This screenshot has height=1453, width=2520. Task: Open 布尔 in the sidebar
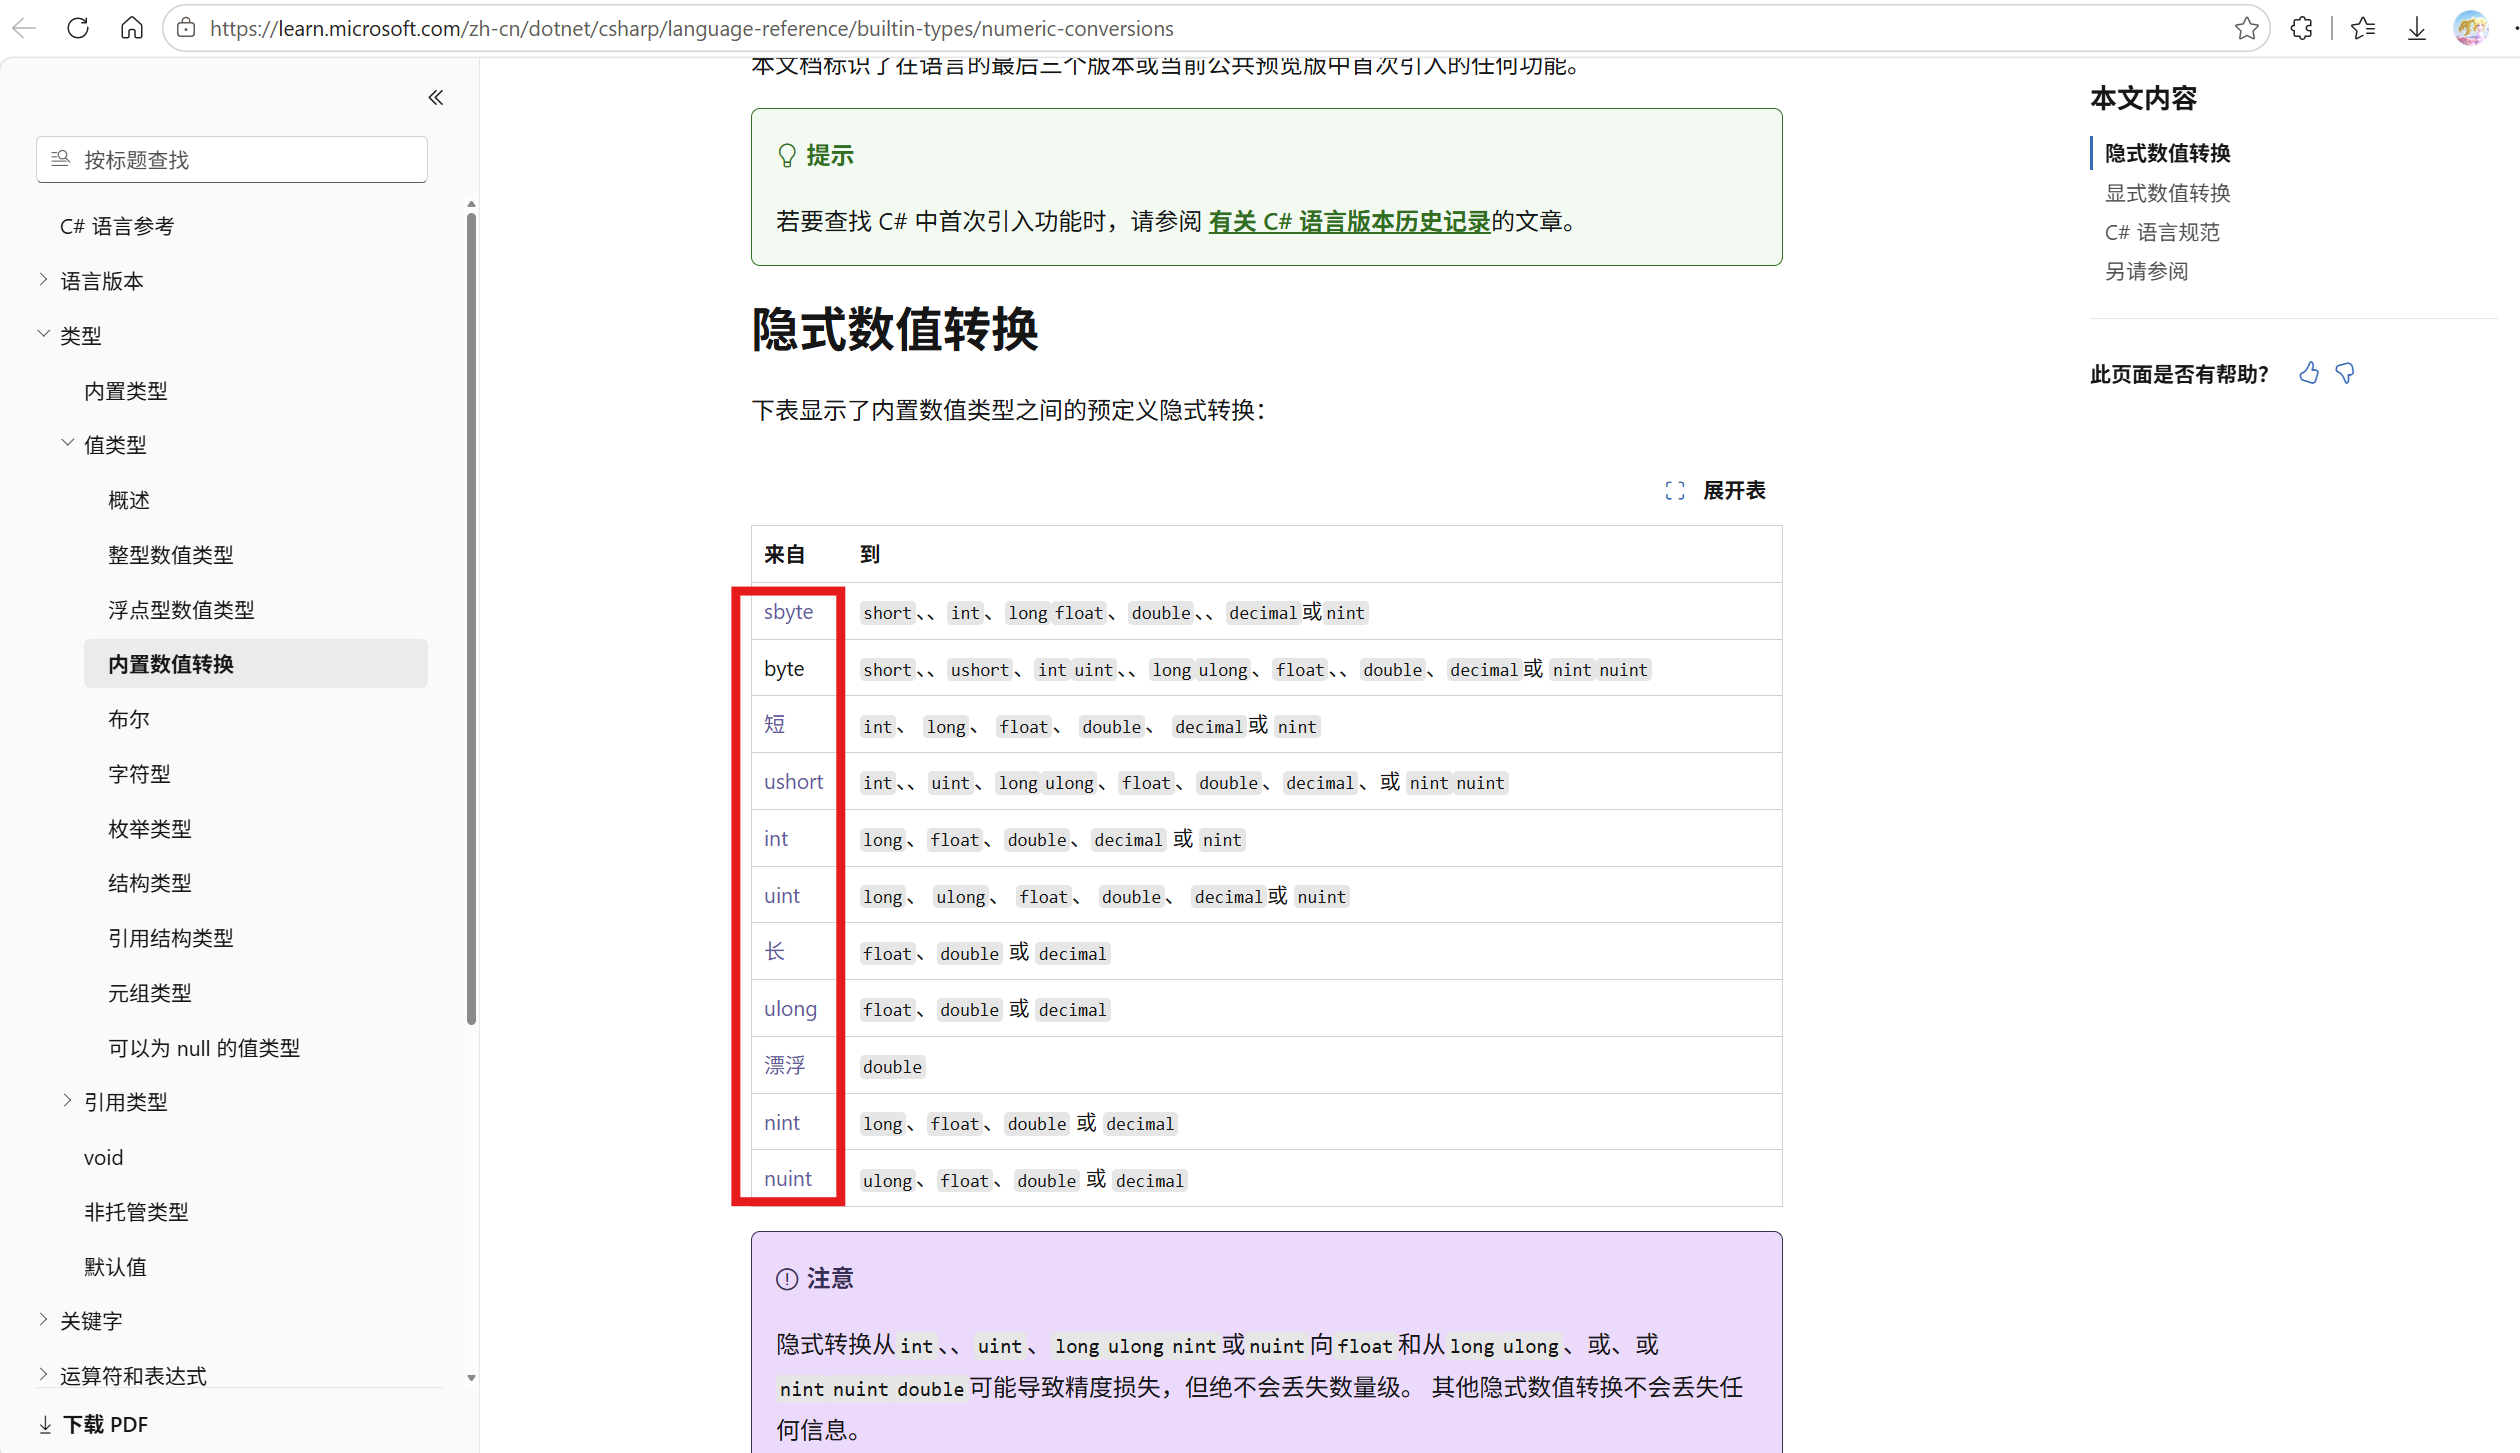129,719
